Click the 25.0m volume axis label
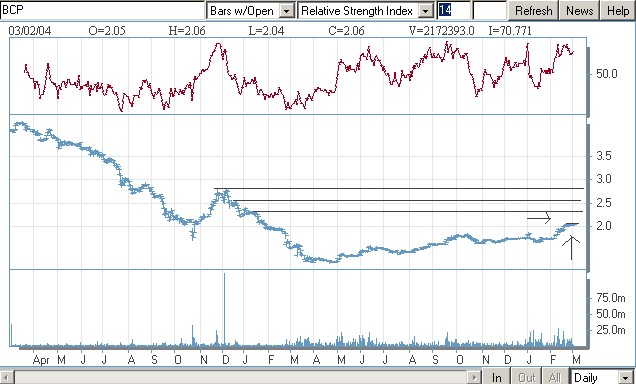Image resolution: width=636 pixels, height=384 pixels. [x=610, y=330]
